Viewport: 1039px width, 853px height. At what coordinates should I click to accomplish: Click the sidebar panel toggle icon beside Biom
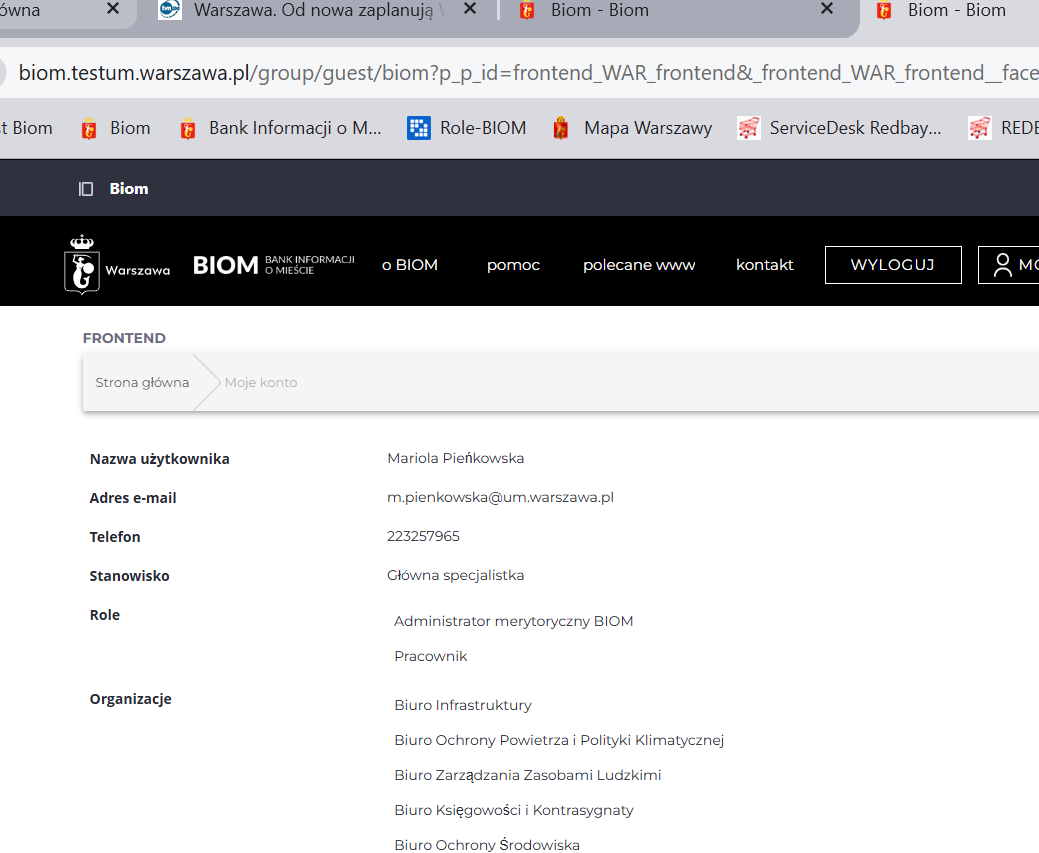click(86, 189)
